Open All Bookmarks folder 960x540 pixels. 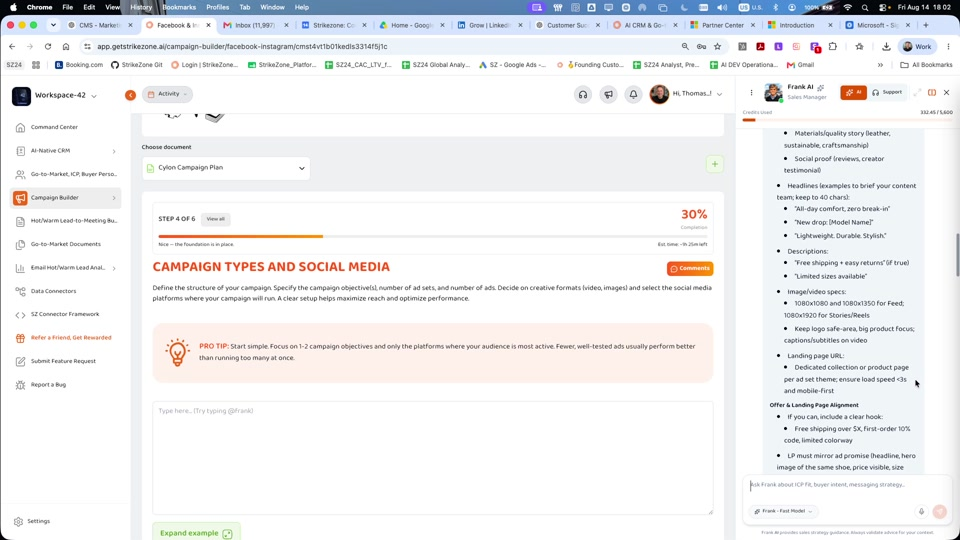point(926,65)
